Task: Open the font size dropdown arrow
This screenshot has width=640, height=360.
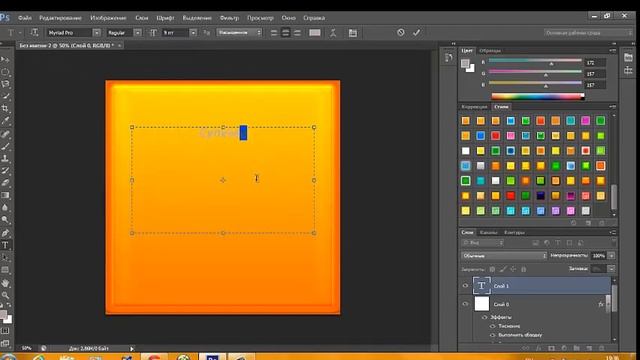Action: coord(193,32)
